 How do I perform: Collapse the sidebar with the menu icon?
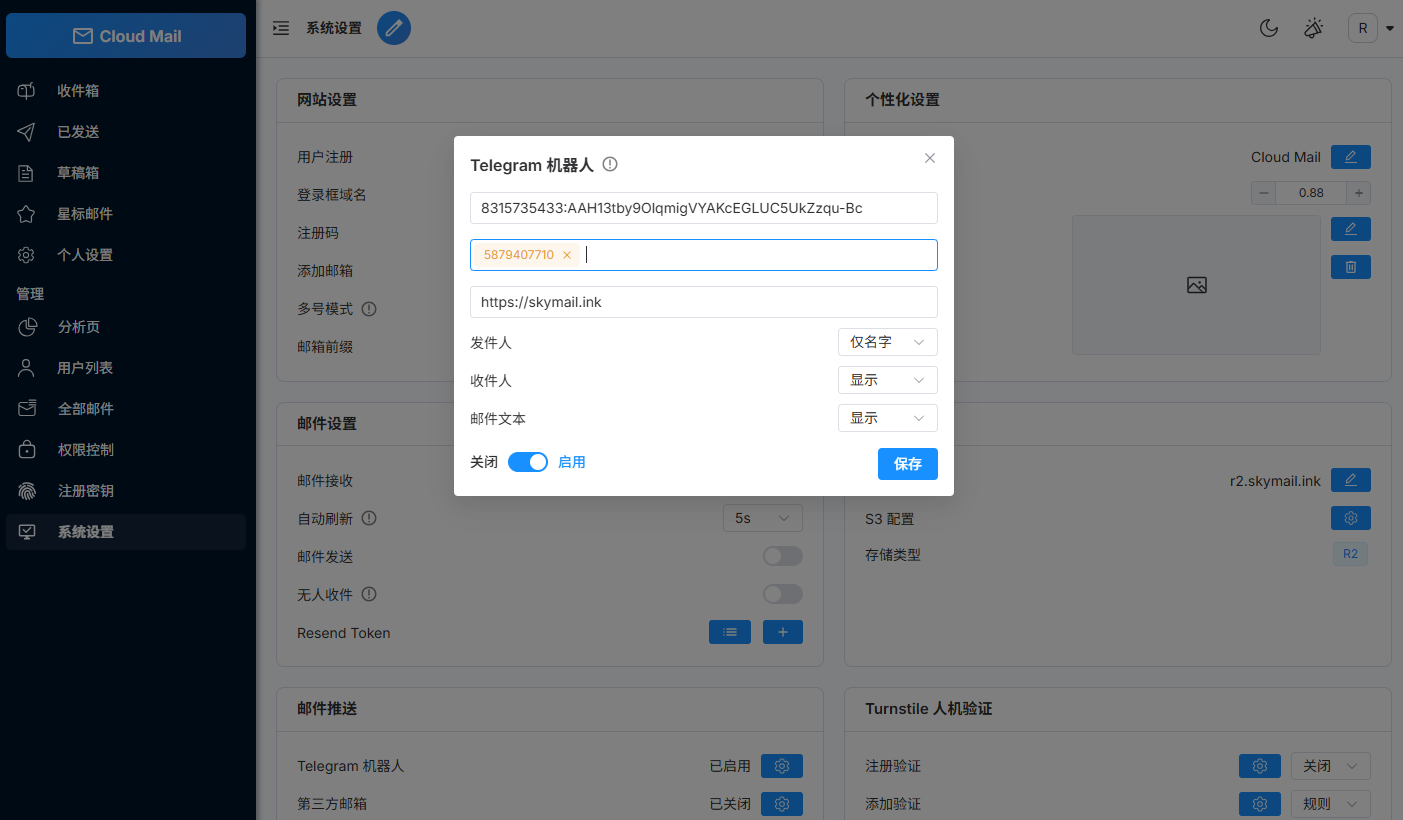coord(281,28)
